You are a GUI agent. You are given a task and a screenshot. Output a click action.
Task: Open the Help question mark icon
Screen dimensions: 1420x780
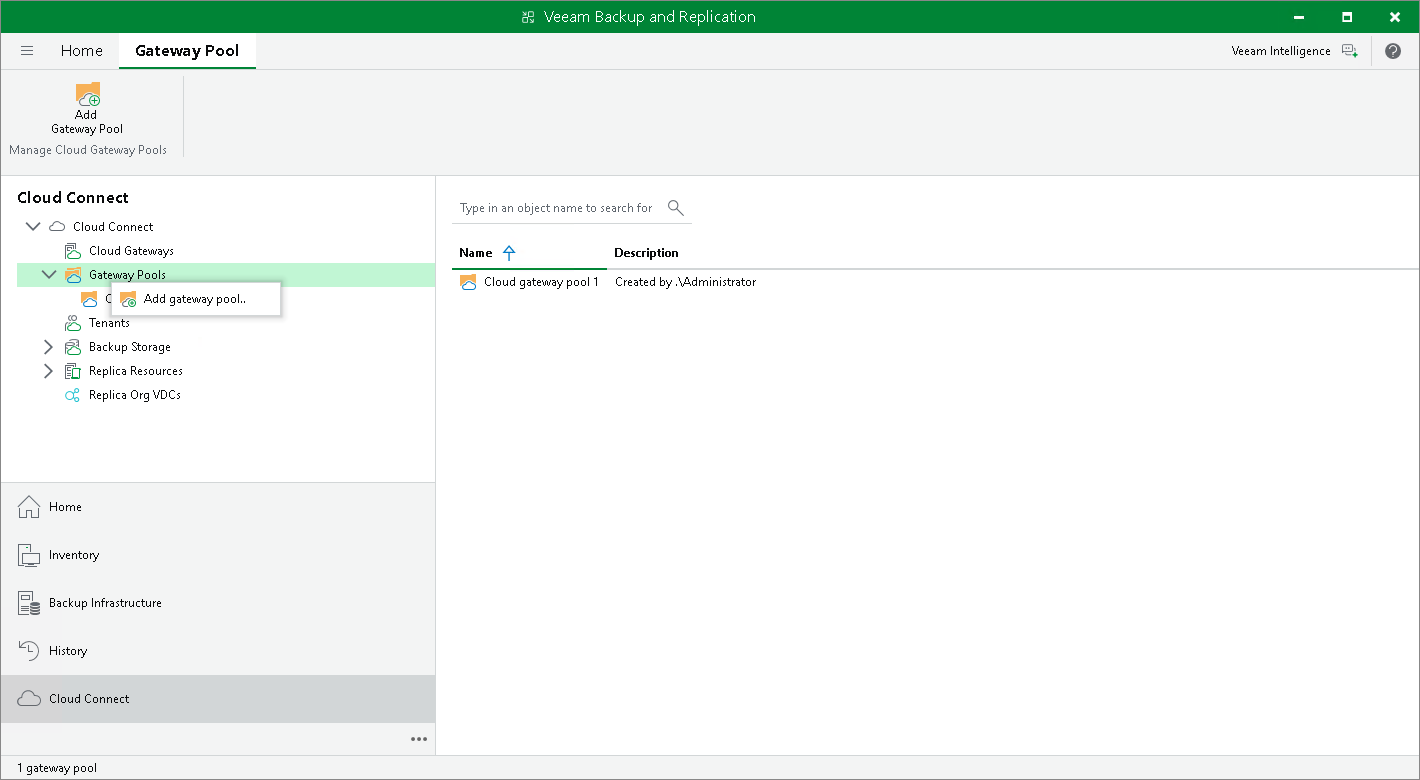click(1392, 51)
